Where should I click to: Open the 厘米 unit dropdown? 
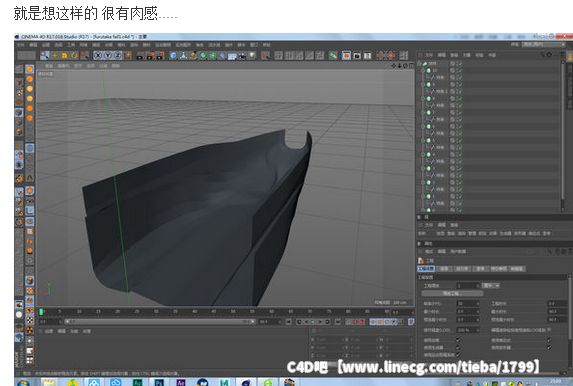point(491,285)
